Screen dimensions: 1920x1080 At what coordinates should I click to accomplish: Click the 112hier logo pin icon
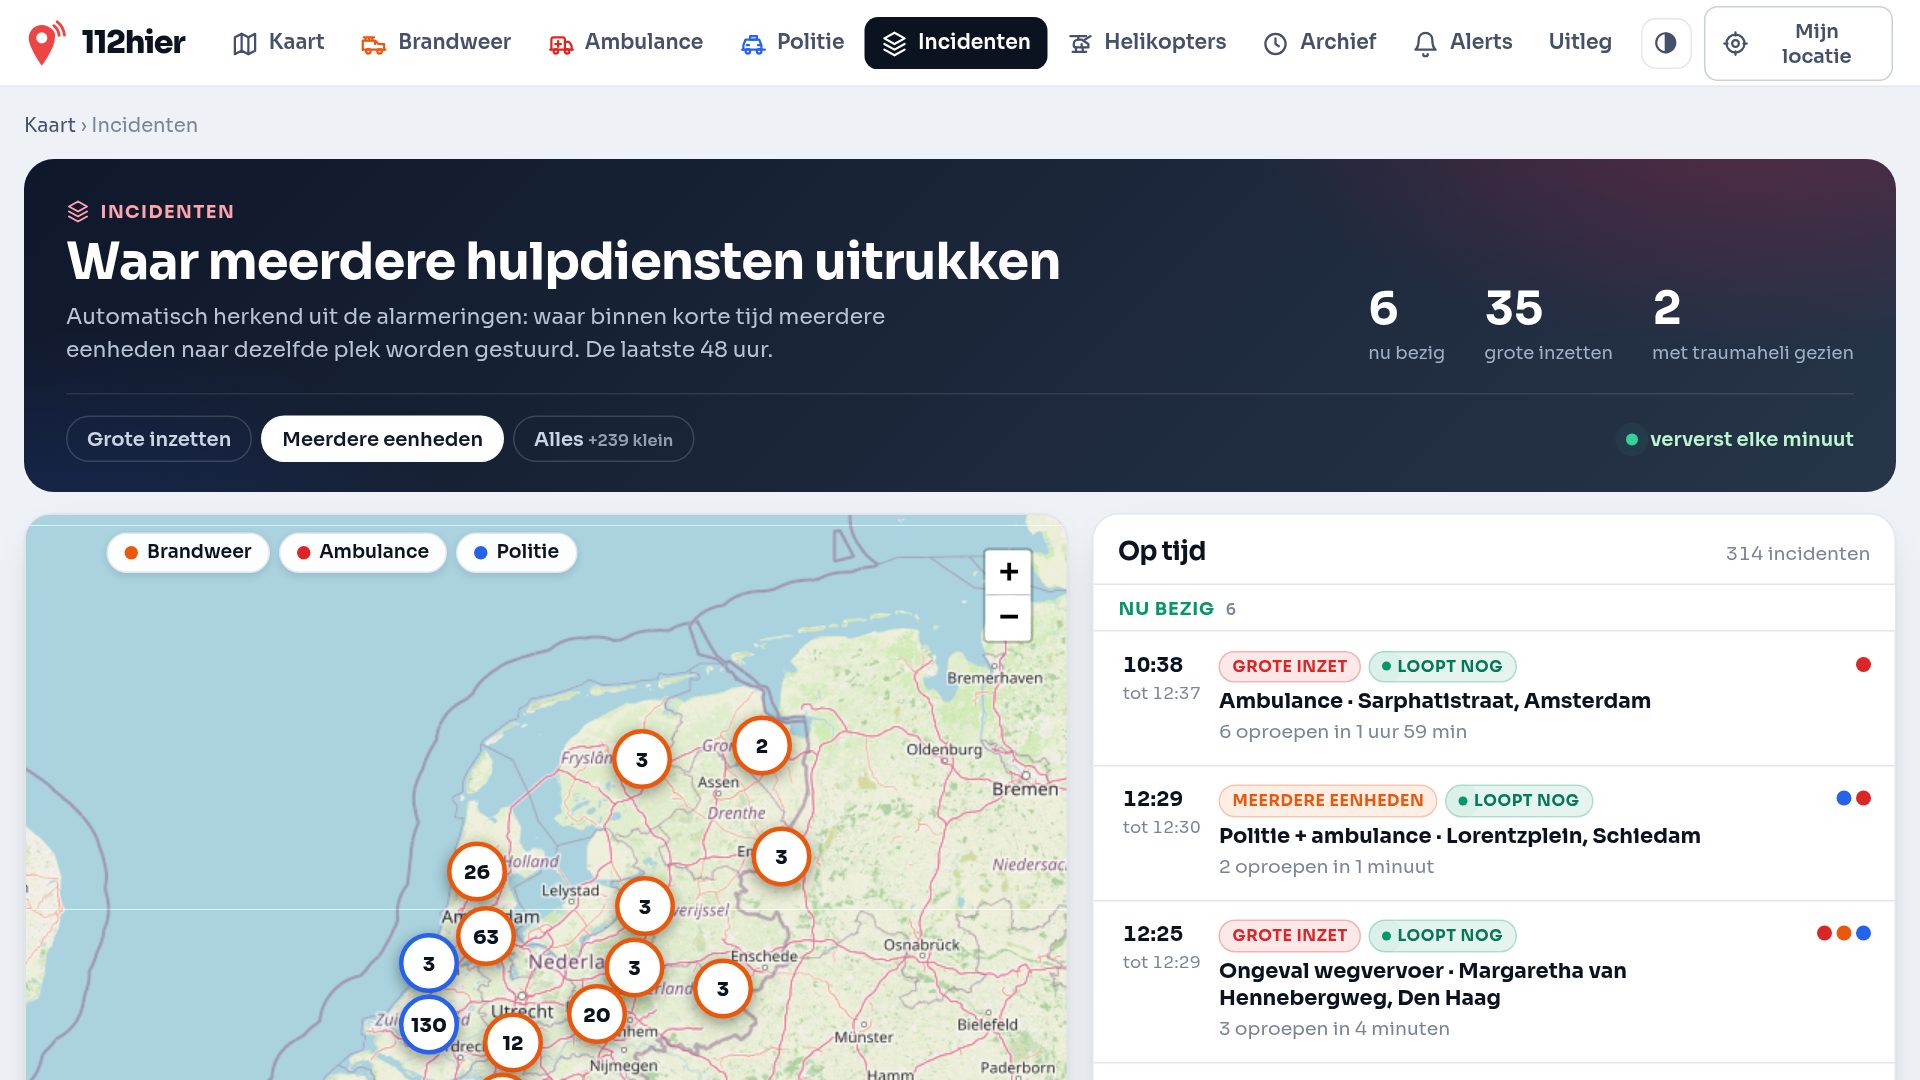(x=44, y=42)
